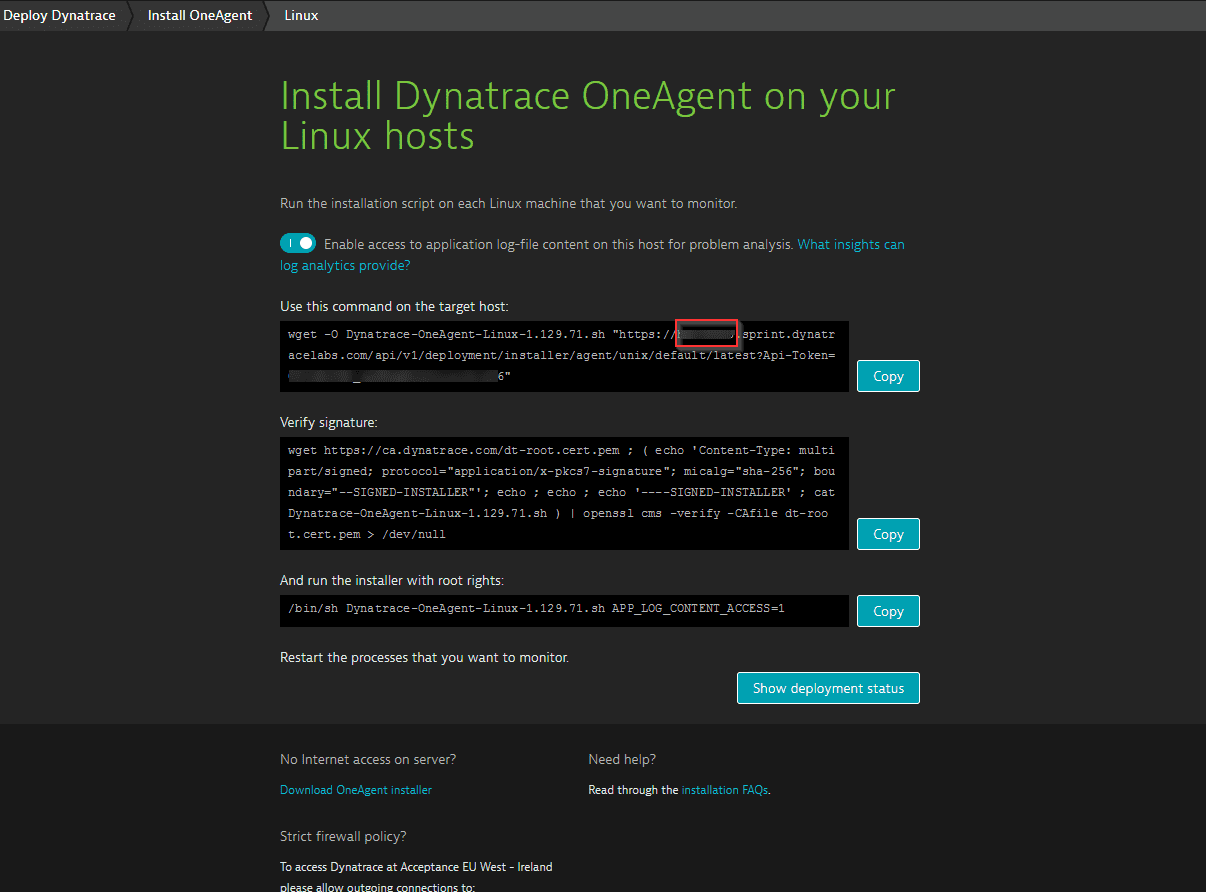Screen dimensions: 1206x892
Task: Select the Linux breadcrumb item
Action: pyautogui.click(x=301, y=15)
